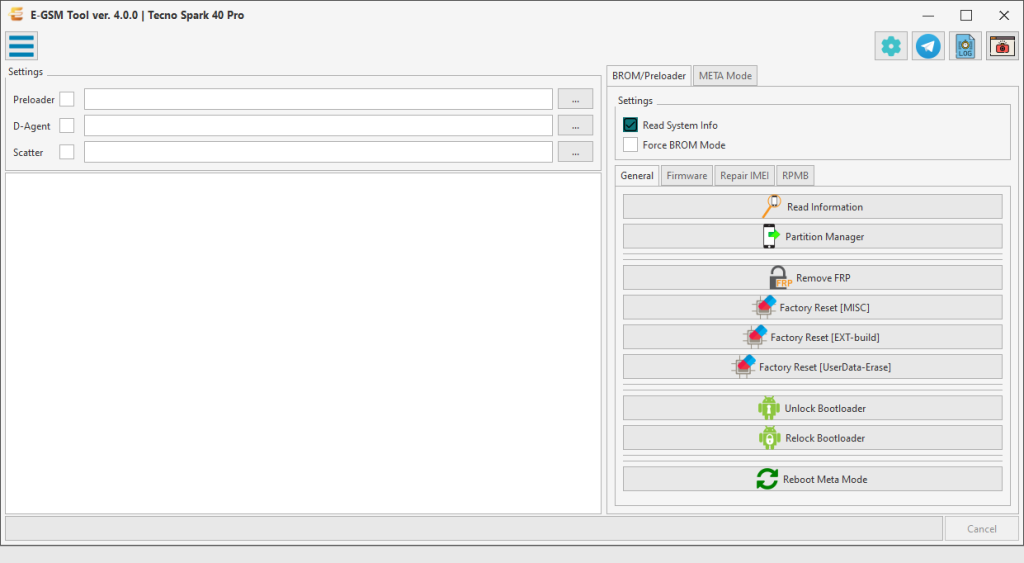Click Remove FRP lock button
The height and width of the screenshot is (563, 1024).
[812, 278]
